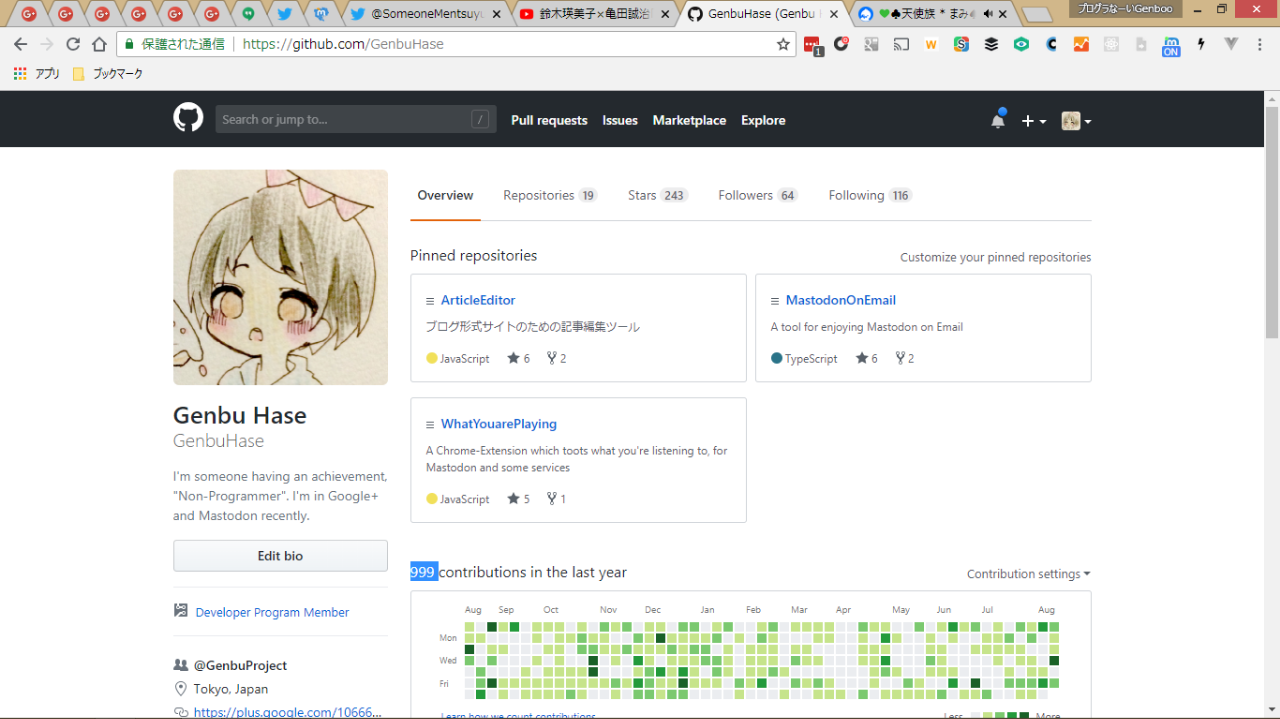Click the GitHub Octocat logo
Viewport: 1280px width, 719px height.
[x=188, y=119]
